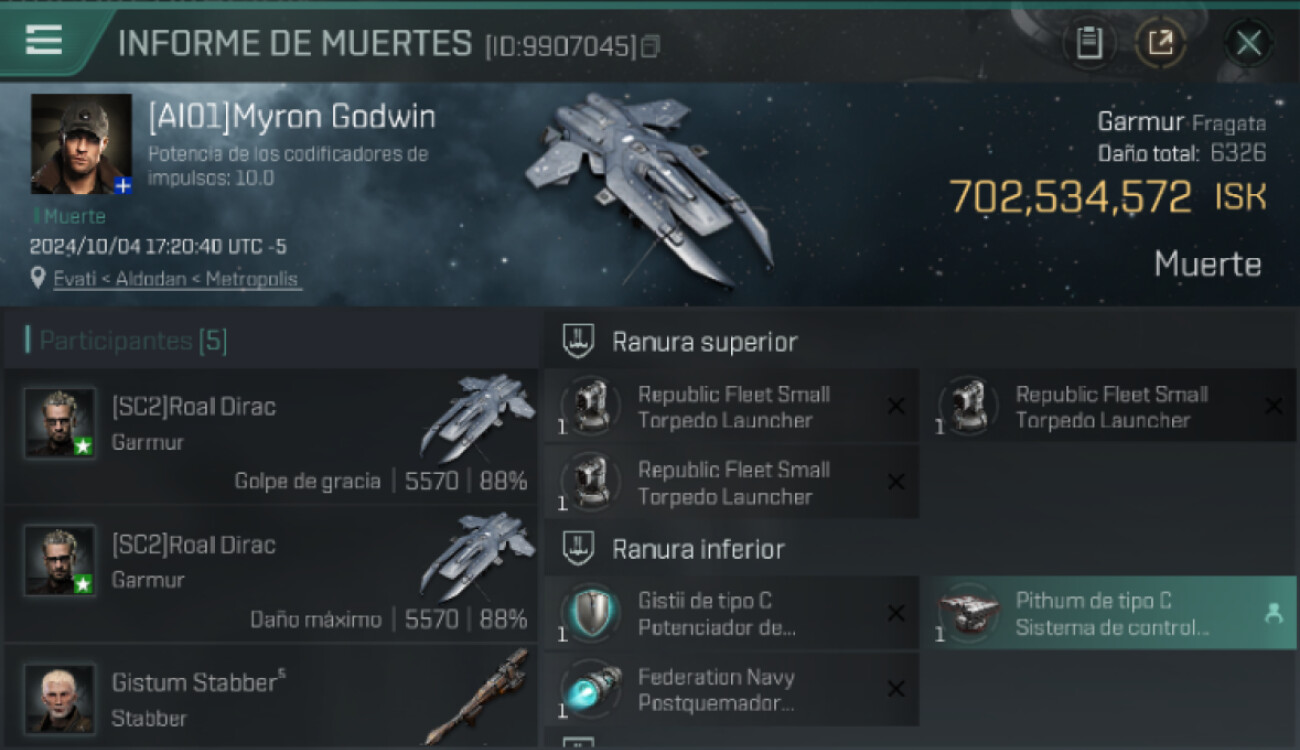Copy the kill report ID icon
1300x750 pixels.
650,46
